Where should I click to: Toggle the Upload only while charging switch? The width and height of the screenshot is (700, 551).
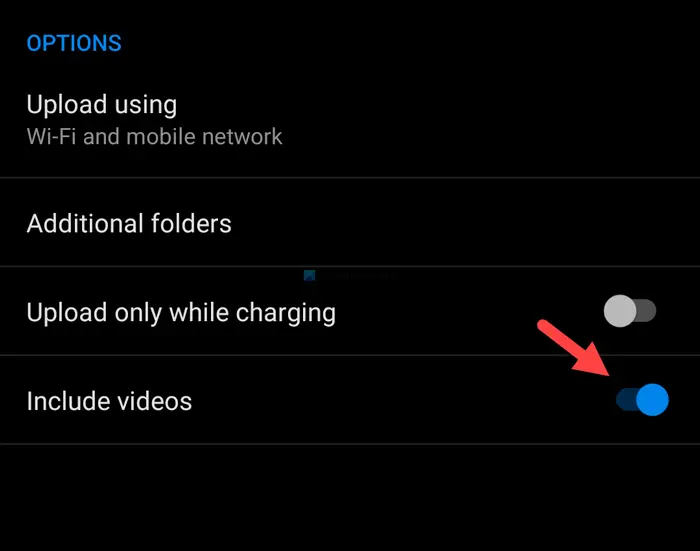point(629,311)
